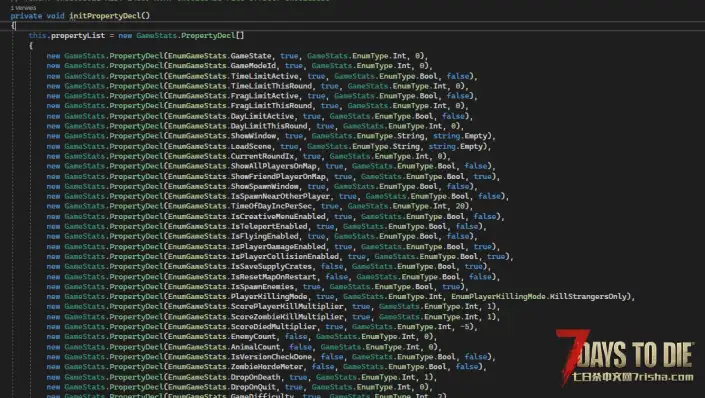Click DayLimitThisRound identifier
This screenshot has width=705, height=398.
point(269,126)
